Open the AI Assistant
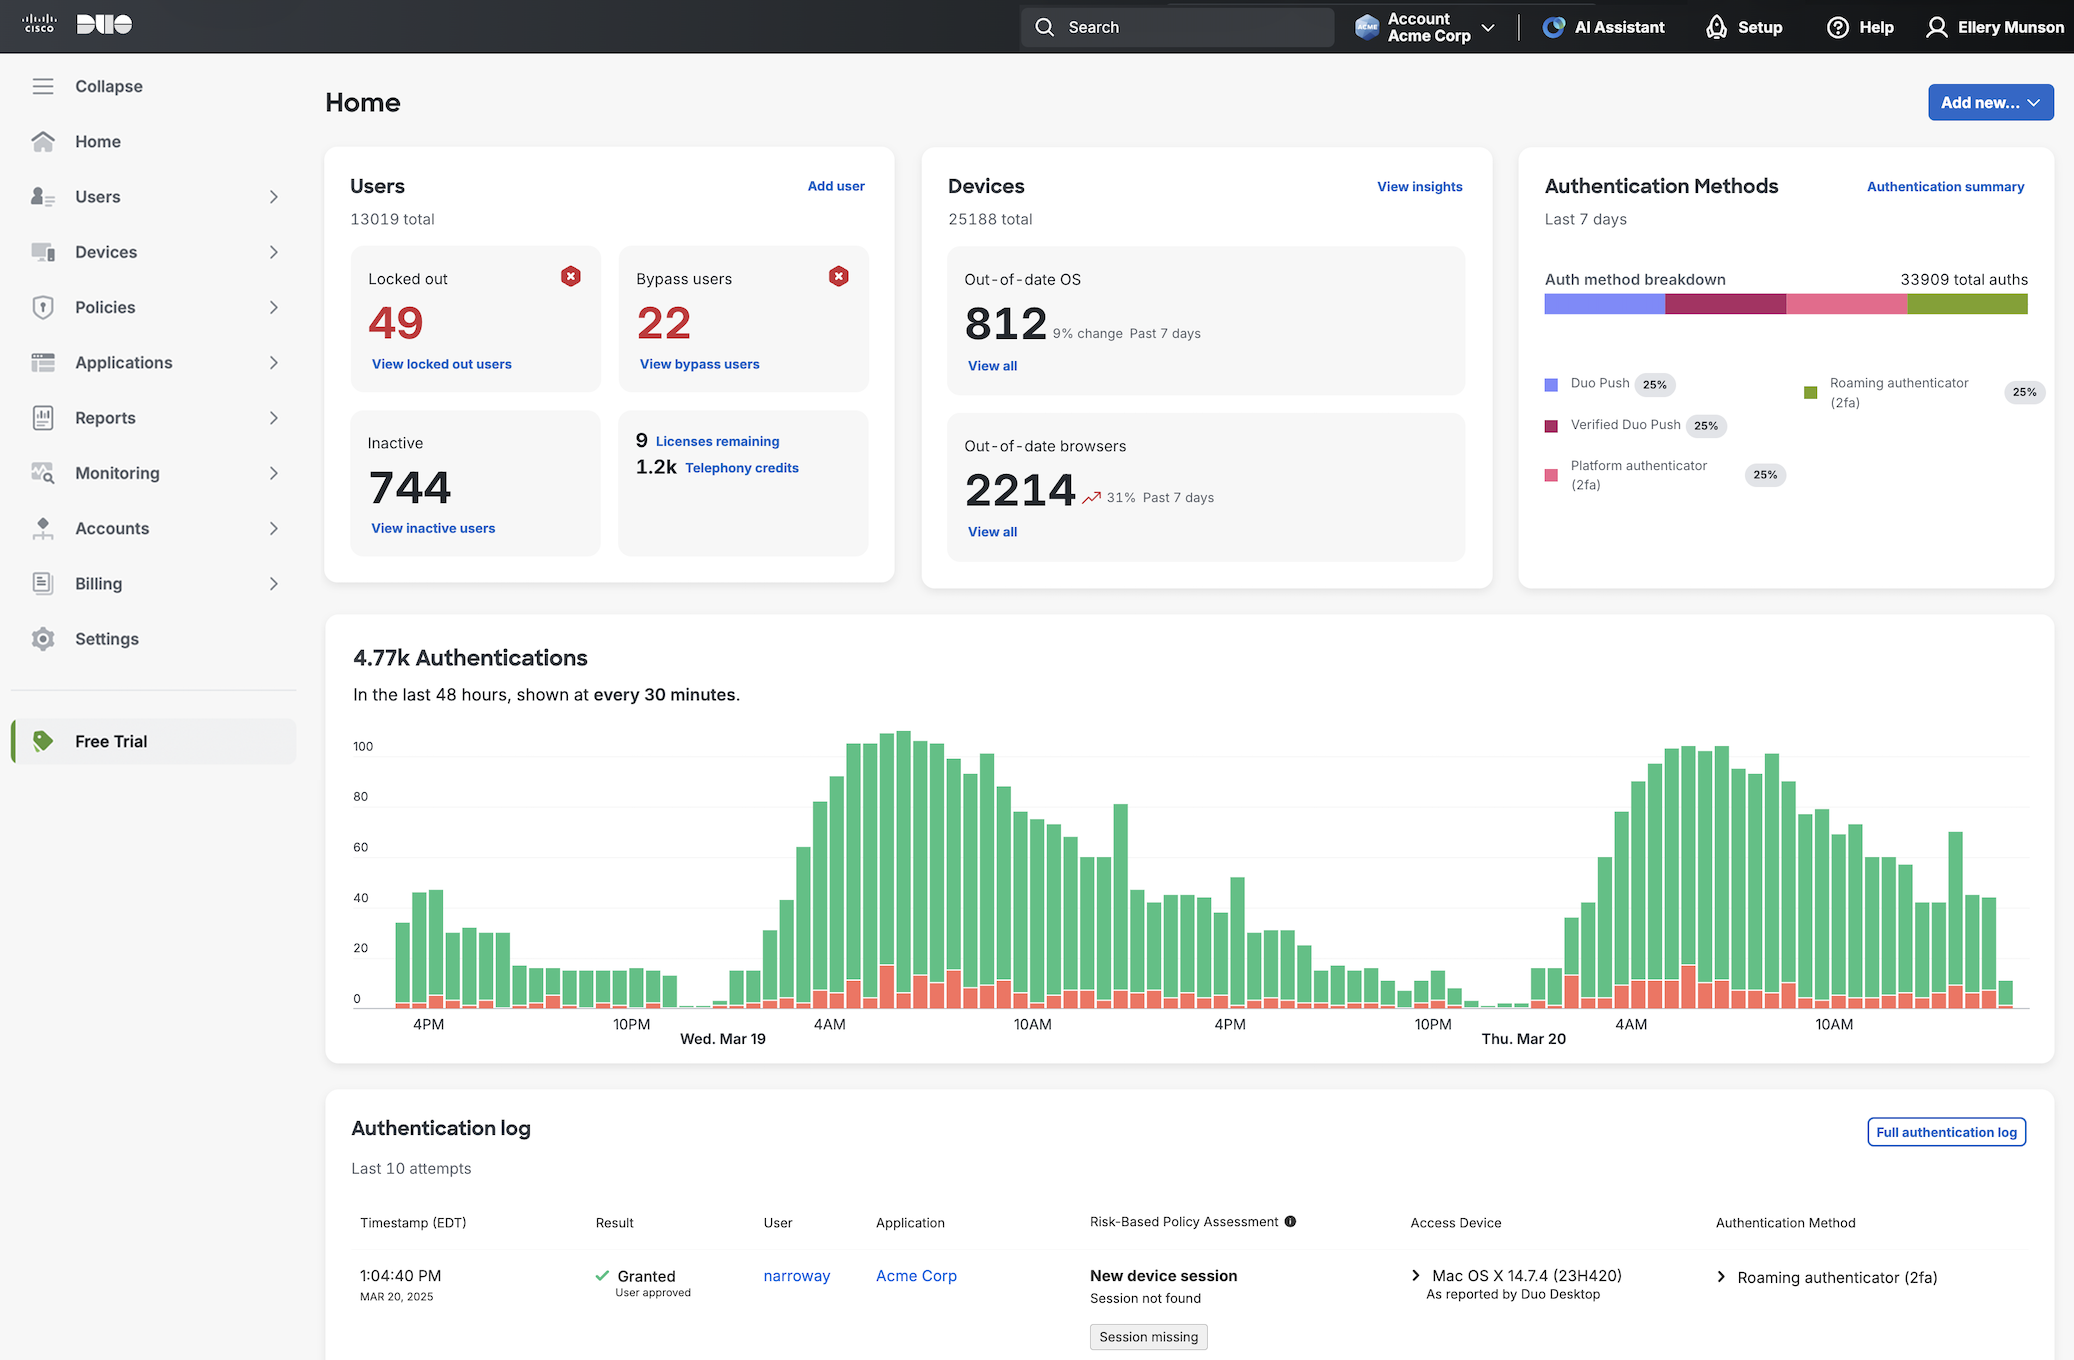This screenshot has width=2074, height=1360. click(x=1553, y=27)
